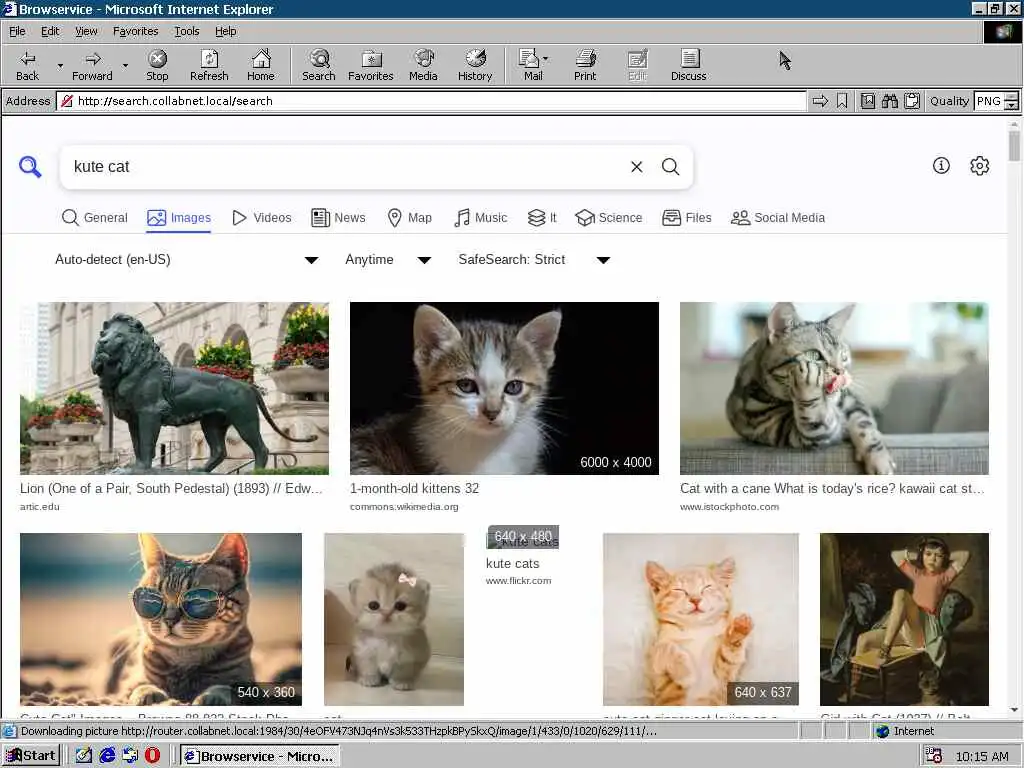Open the Forward history dropdown arrow
This screenshot has height=768, width=1024.
pos(125,65)
